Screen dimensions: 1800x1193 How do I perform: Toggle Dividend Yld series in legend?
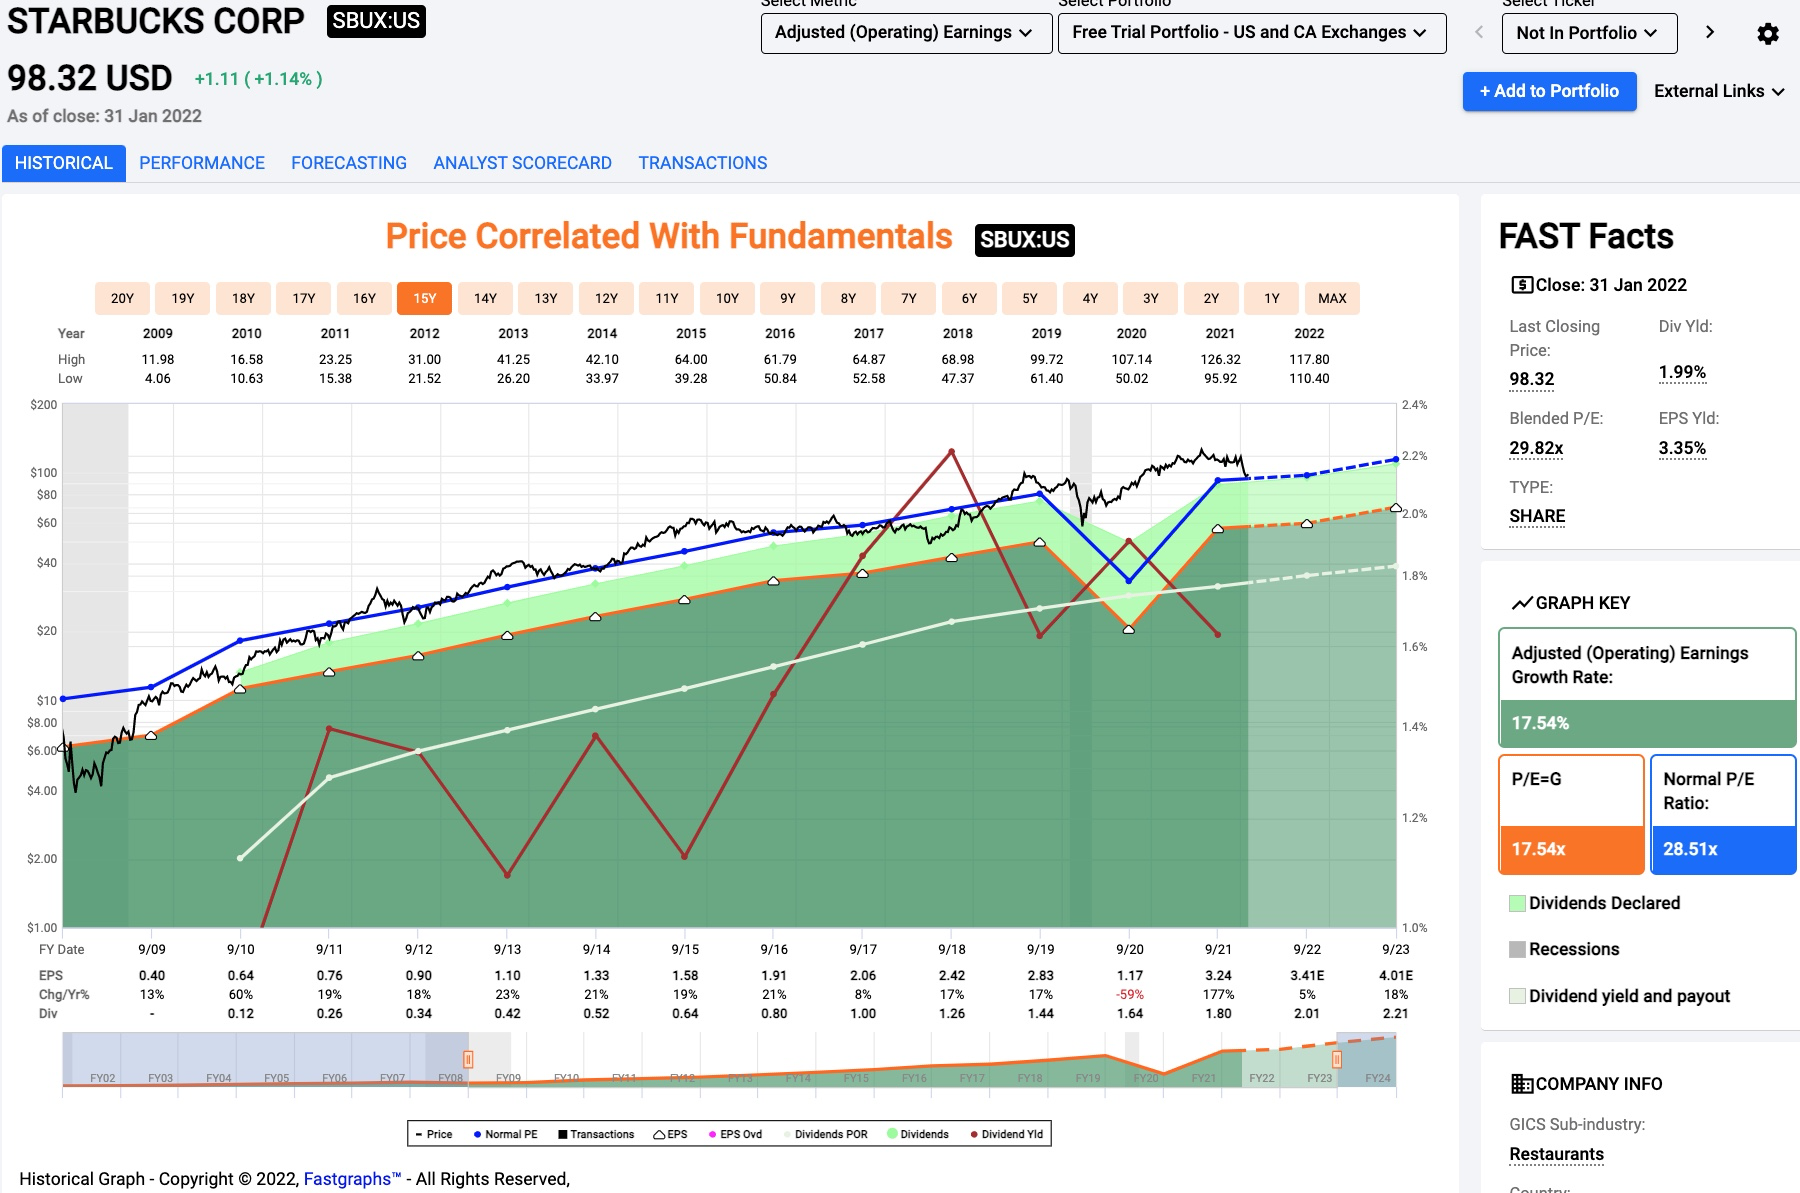(x=1007, y=1134)
